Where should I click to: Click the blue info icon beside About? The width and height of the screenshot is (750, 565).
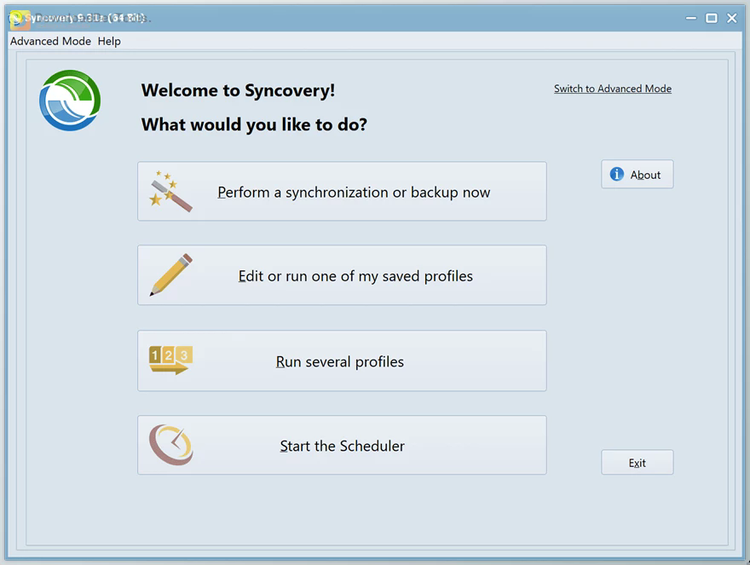pos(617,174)
